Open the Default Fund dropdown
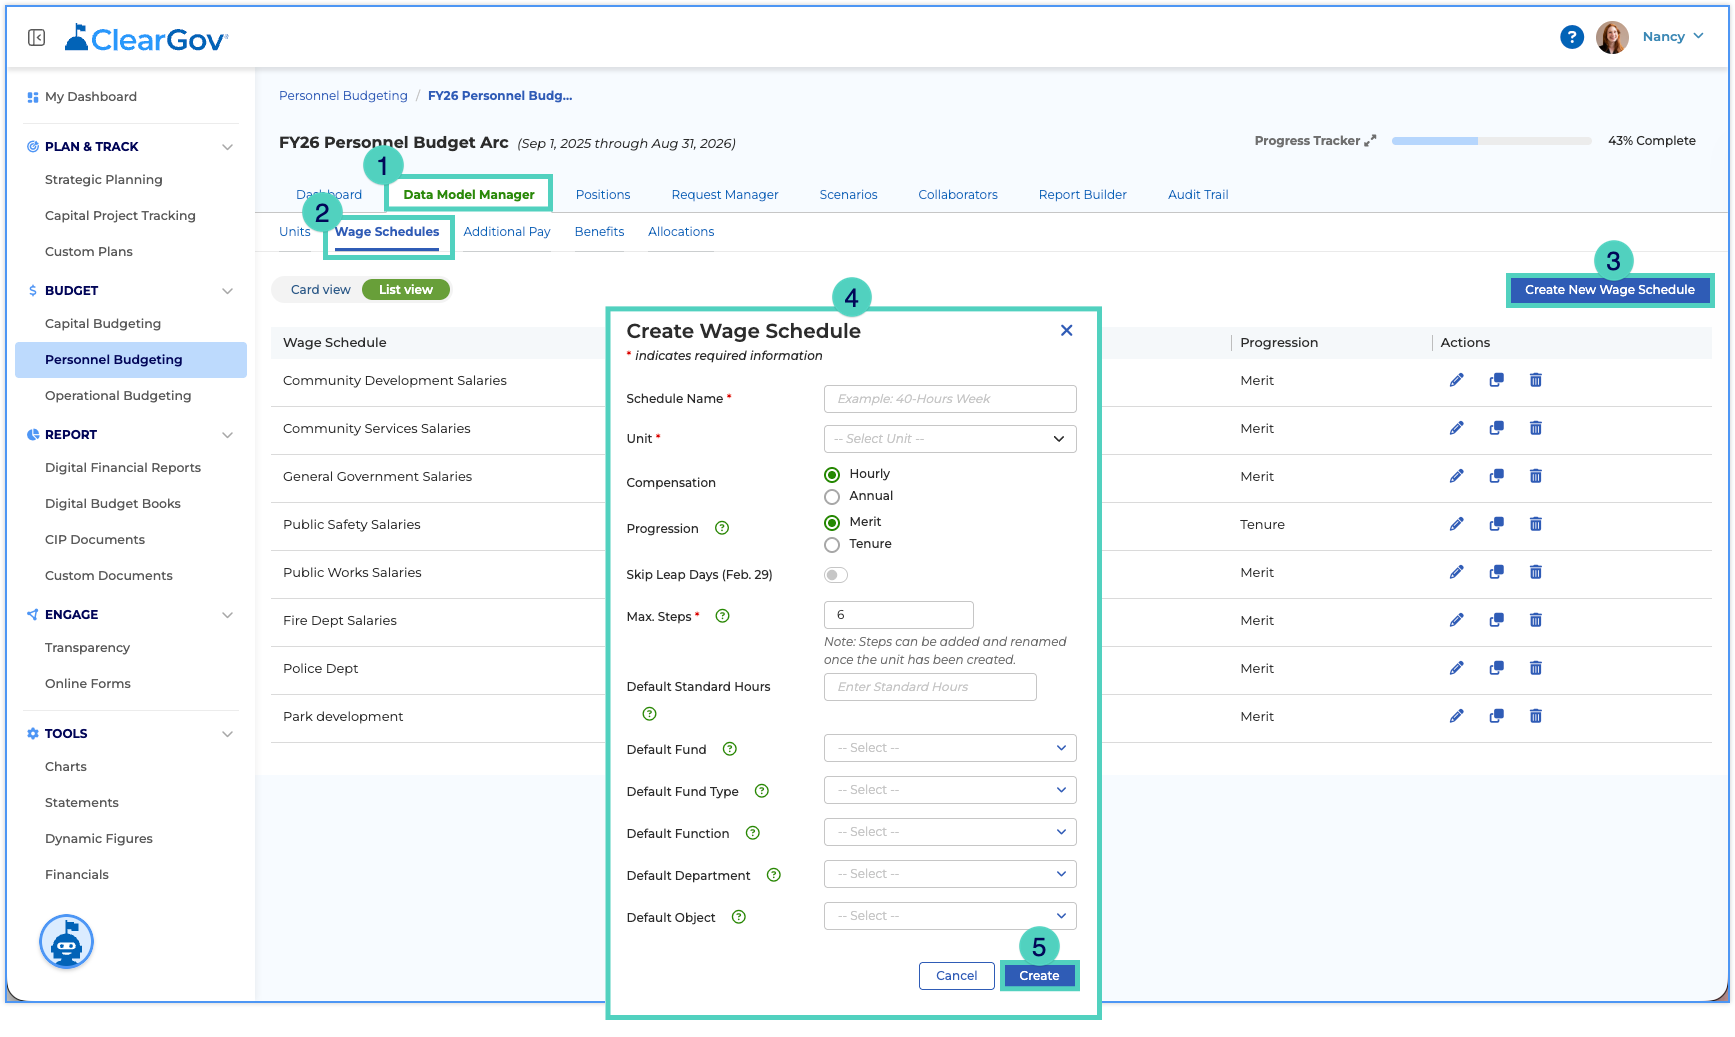The image size is (1735, 1037). pos(950,748)
